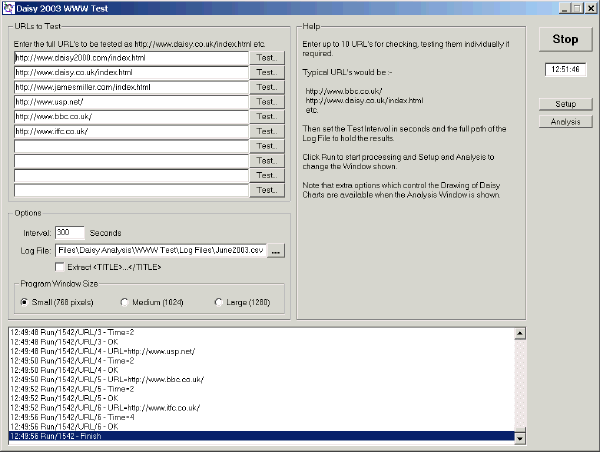Enable the Extract <TITLE> checkbox
The image size is (600, 452).
coord(60,267)
